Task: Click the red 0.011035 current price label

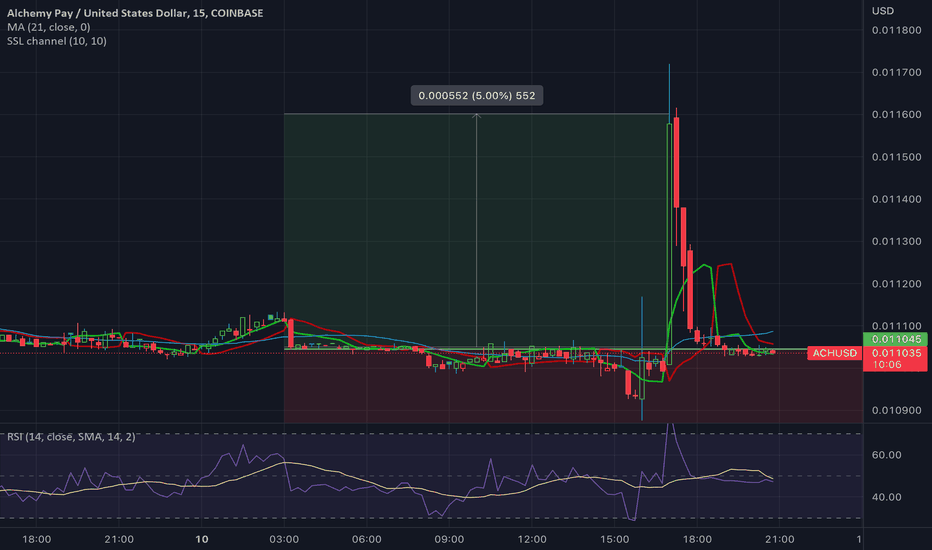Action: (x=895, y=353)
